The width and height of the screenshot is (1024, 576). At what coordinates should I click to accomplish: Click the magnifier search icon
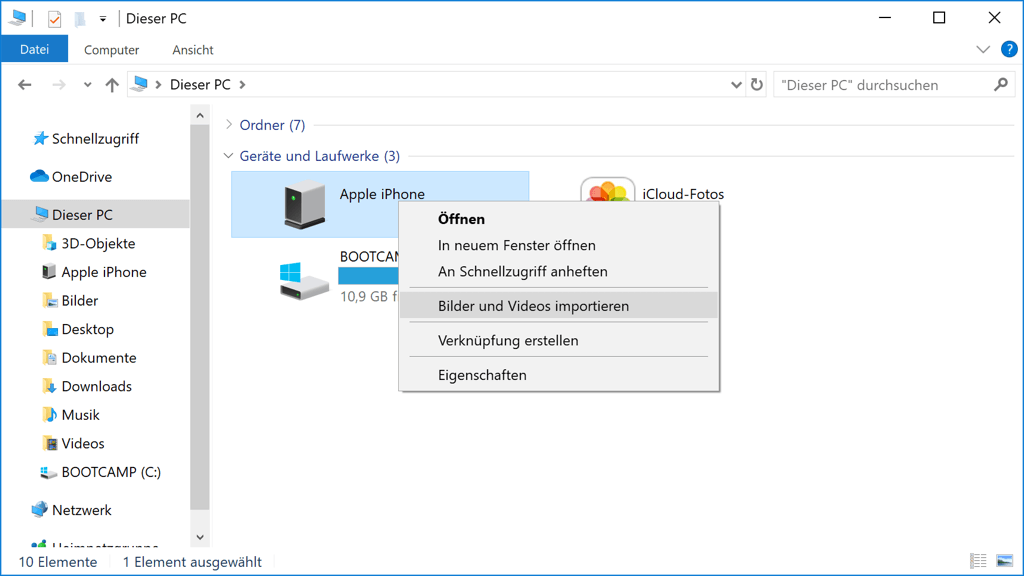tap(1000, 84)
